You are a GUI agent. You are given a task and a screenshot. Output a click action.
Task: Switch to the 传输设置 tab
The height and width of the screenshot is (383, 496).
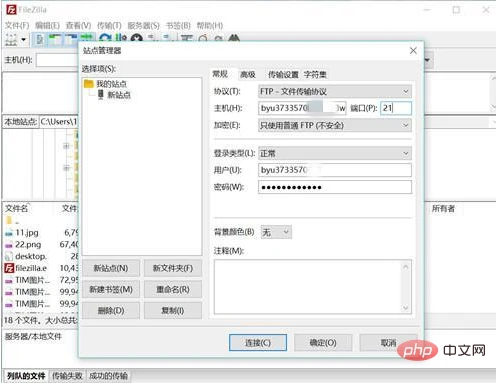283,75
